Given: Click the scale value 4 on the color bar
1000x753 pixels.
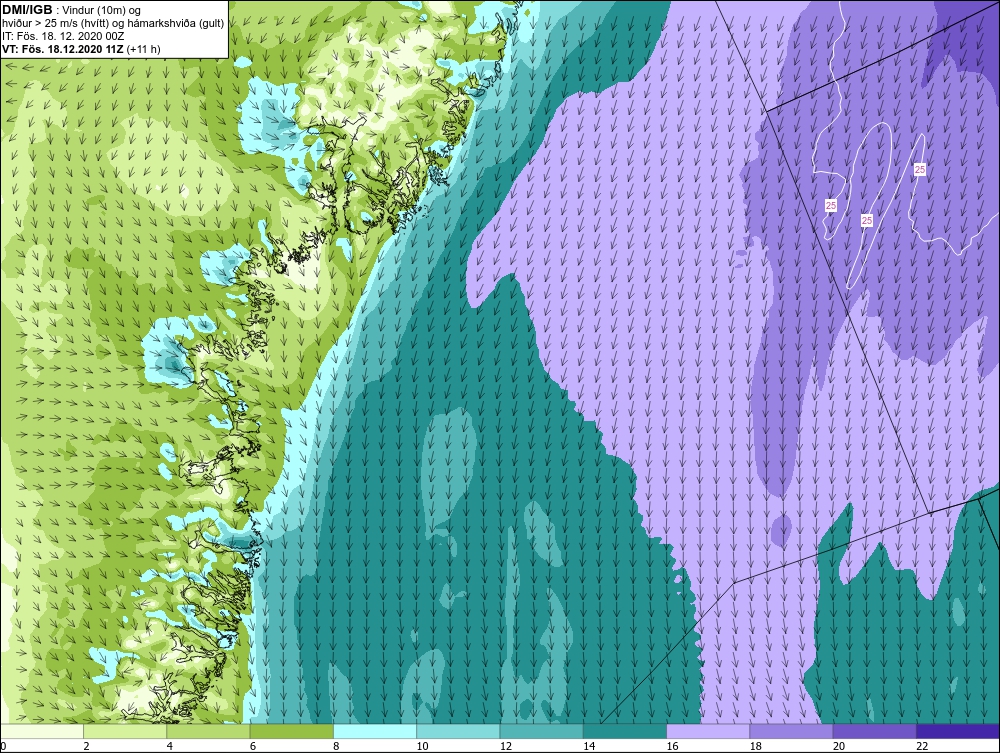Looking at the screenshot, I should pyautogui.click(x=170, y=747).
